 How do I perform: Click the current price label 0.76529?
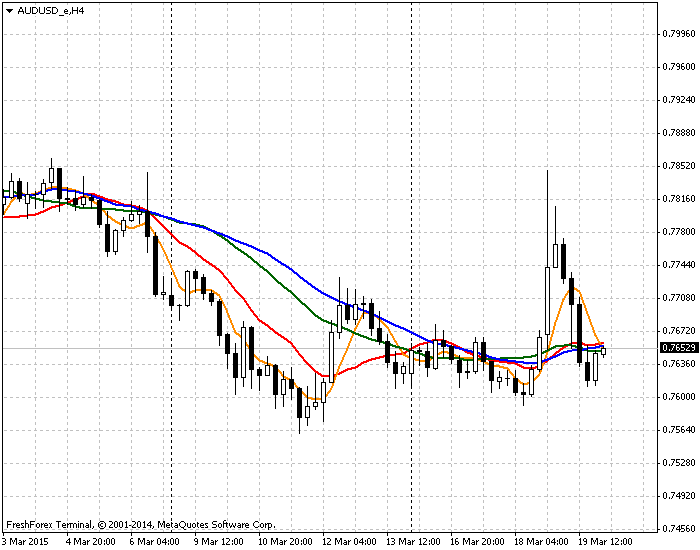click(x=679, y=348)
